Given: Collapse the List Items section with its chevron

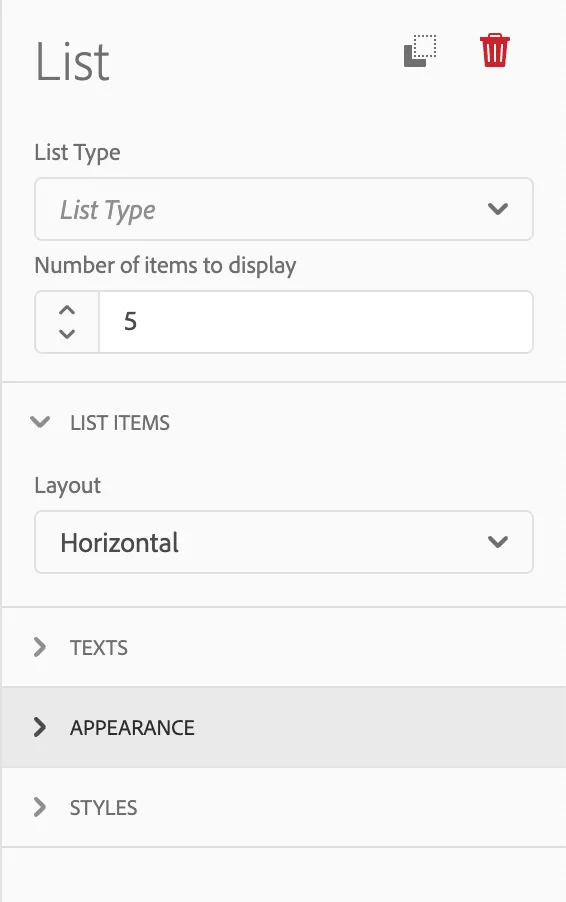Looking at the screenshot, I should tap(40, 422).
